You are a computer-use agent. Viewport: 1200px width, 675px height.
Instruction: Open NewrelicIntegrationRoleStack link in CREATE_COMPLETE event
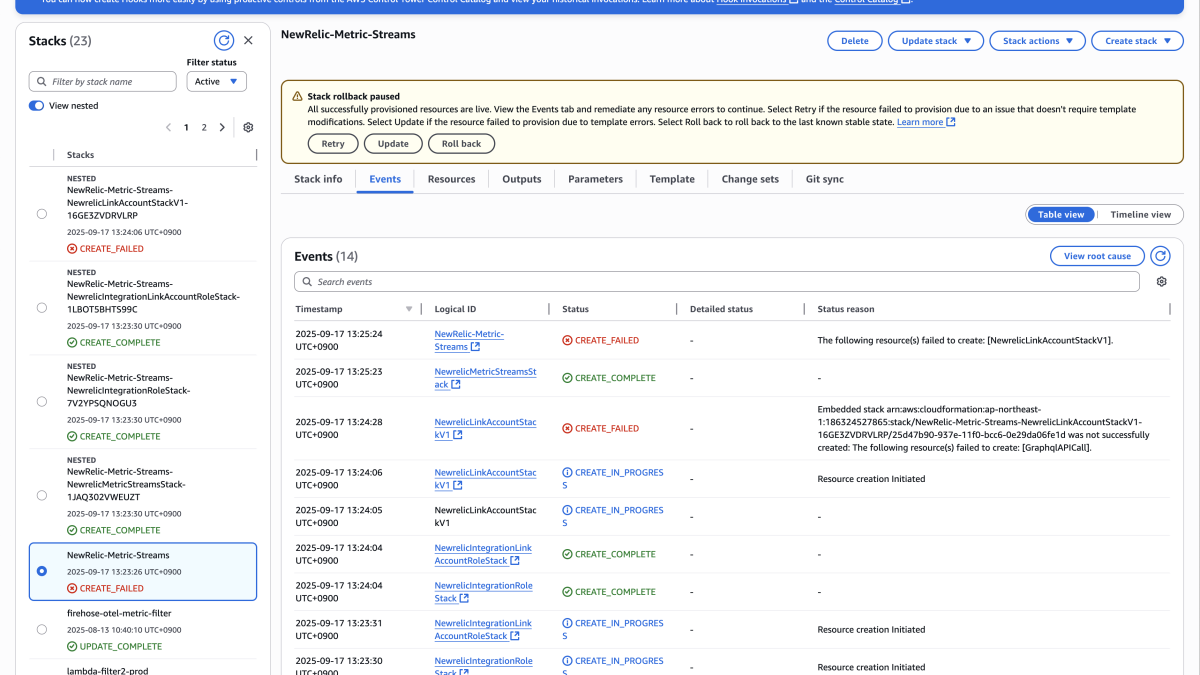coord(483,592)
